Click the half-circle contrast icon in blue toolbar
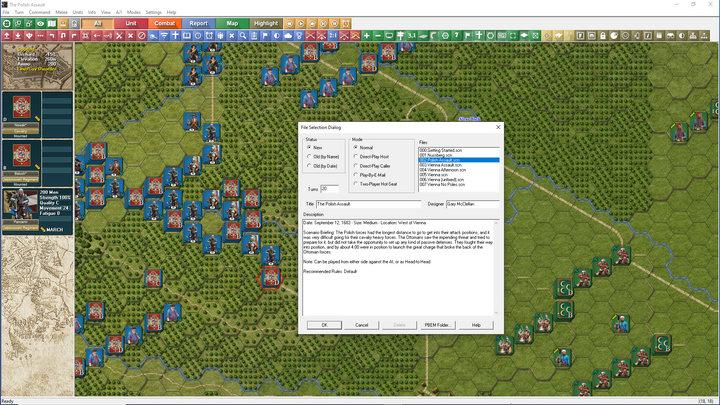This screenshot has height=405, width=720. coord(277,35)
